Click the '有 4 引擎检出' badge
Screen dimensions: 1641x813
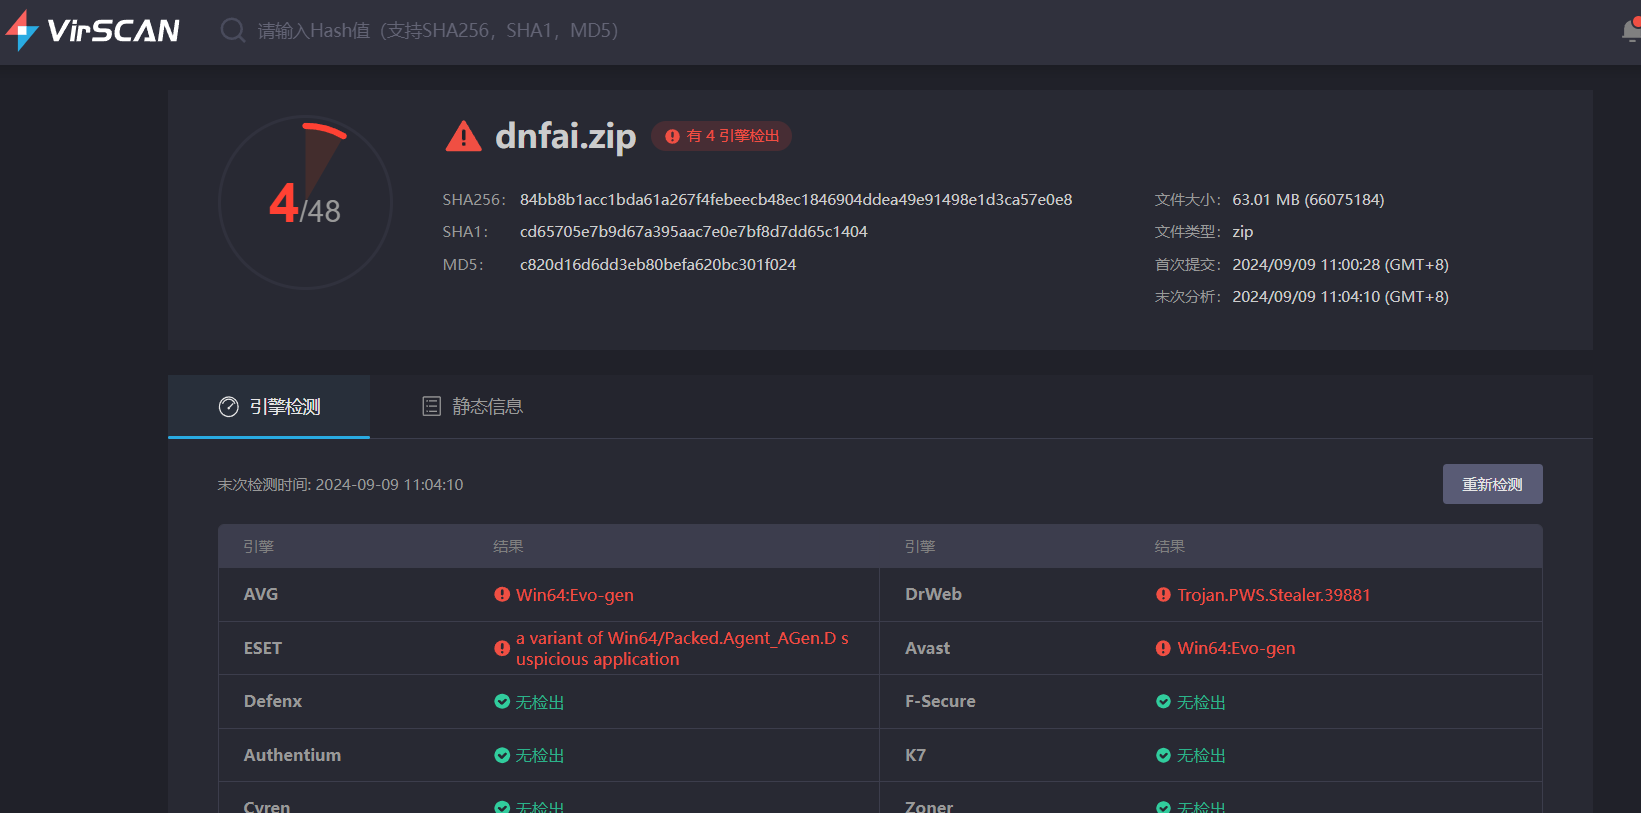[722, 136]
